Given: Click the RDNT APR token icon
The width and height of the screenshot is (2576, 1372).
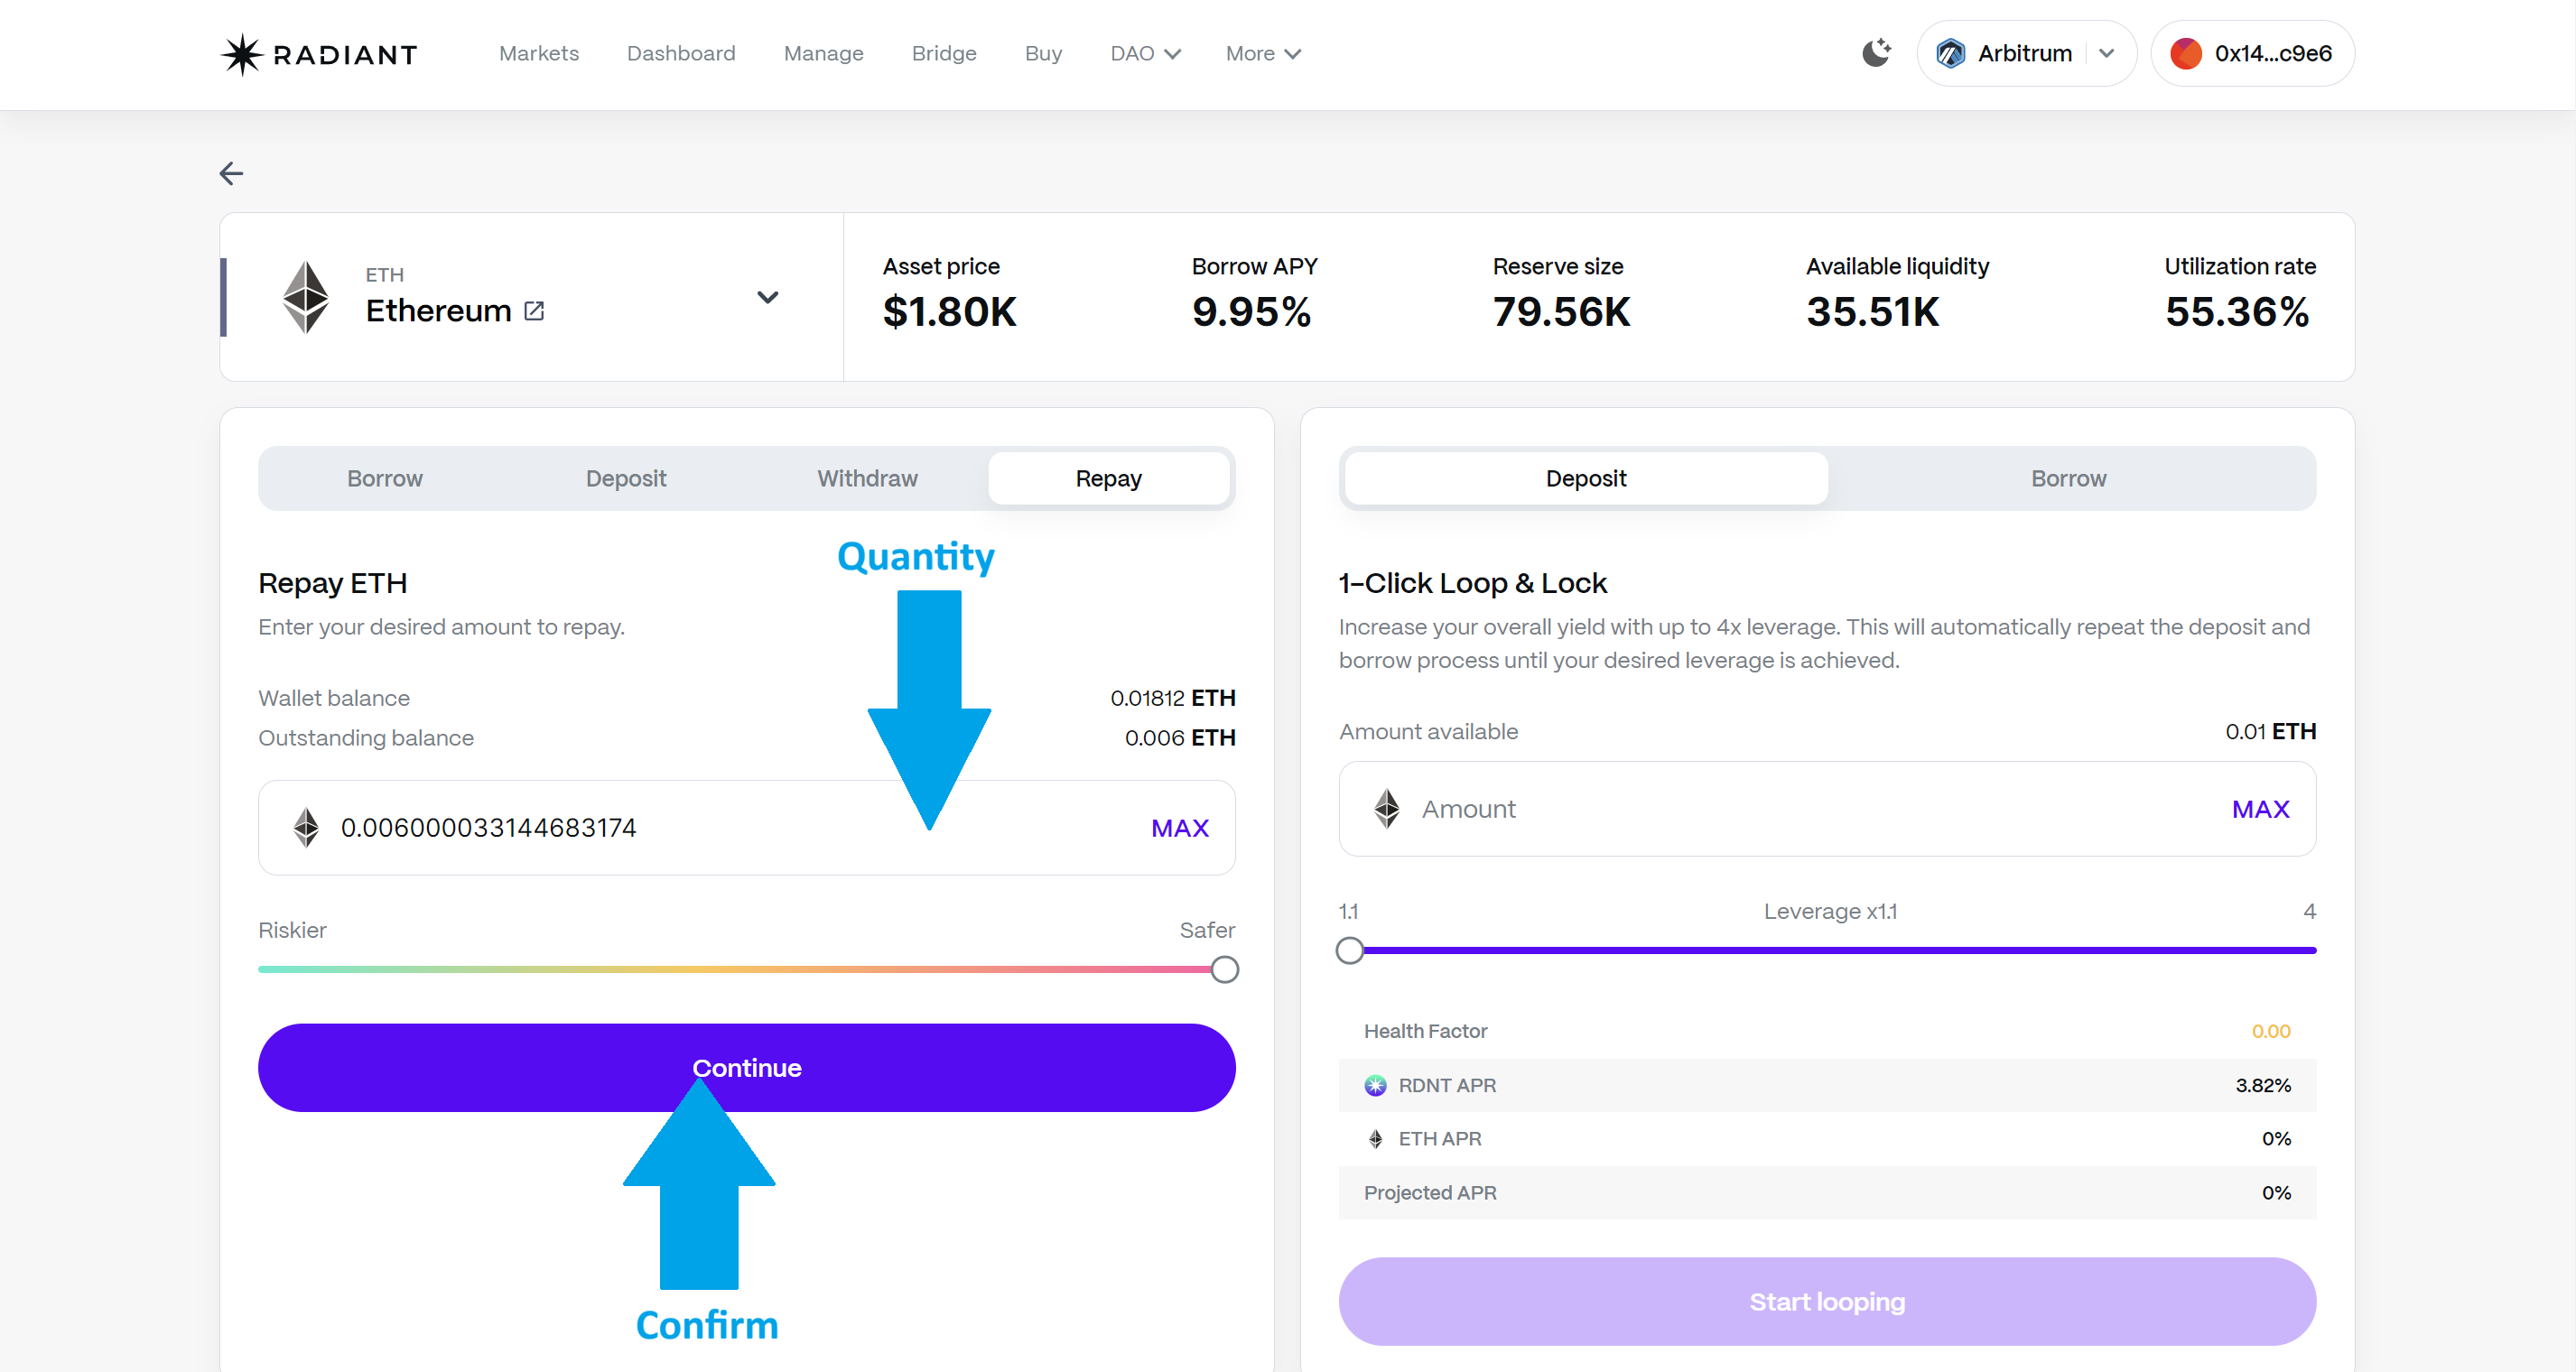Looking at the screenshot, I should tap(1375, 1085).
